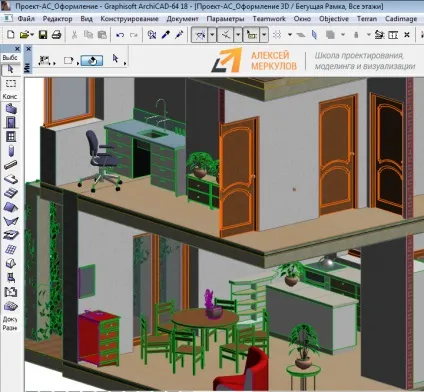424x392 pixels.
Task: Open layer settings icon in toolbar
Action: pos(379,34)
